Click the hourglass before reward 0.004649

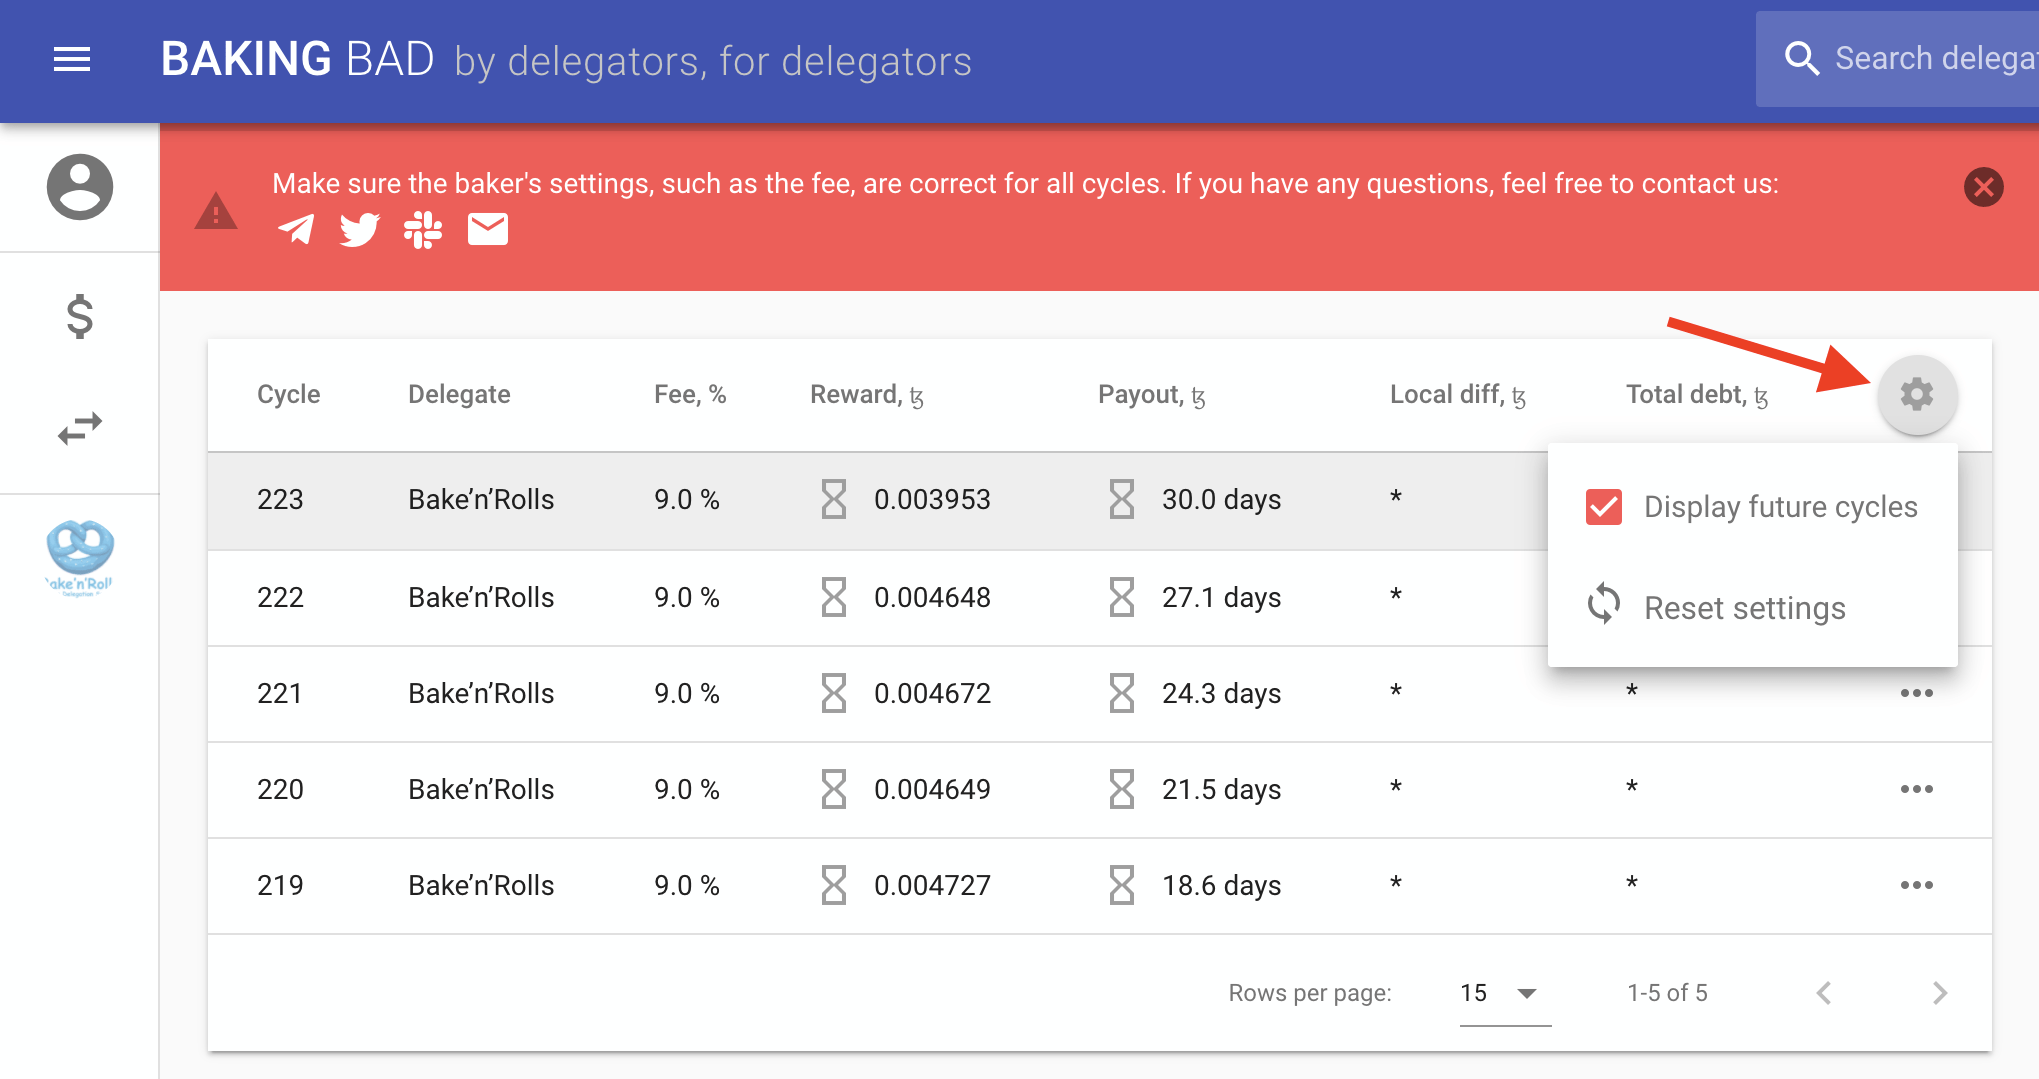pyautogui.click(x=834, y=789)
